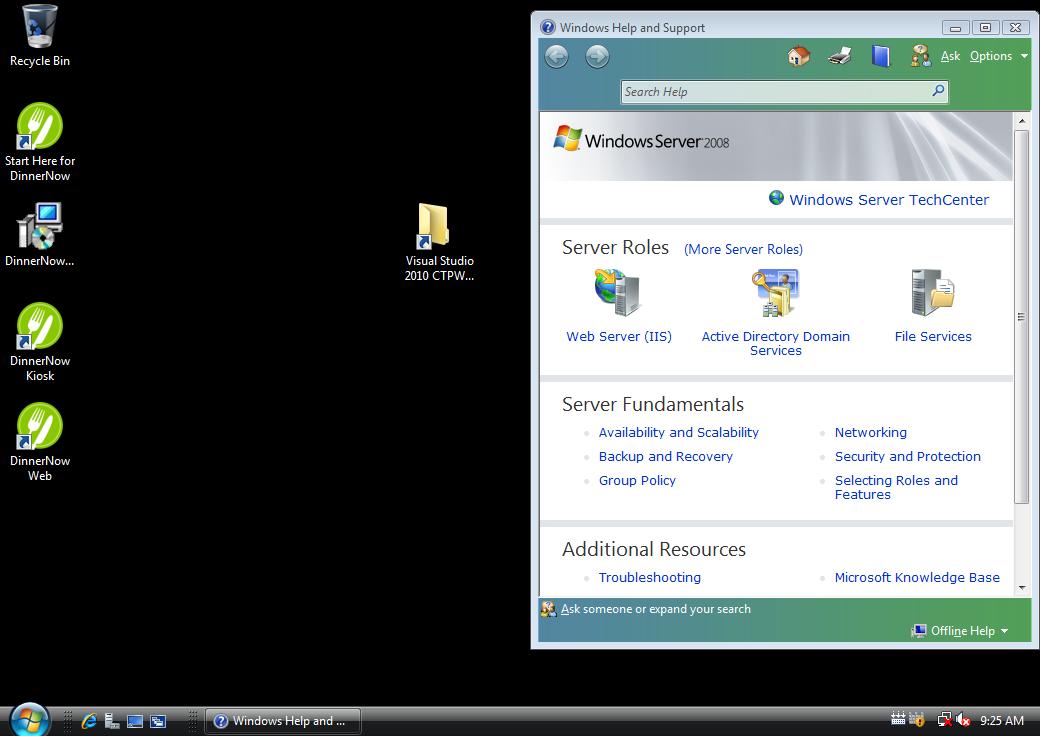Click the File Services icon
This screenshot has width=1040, height=736.
coord(933,292)
